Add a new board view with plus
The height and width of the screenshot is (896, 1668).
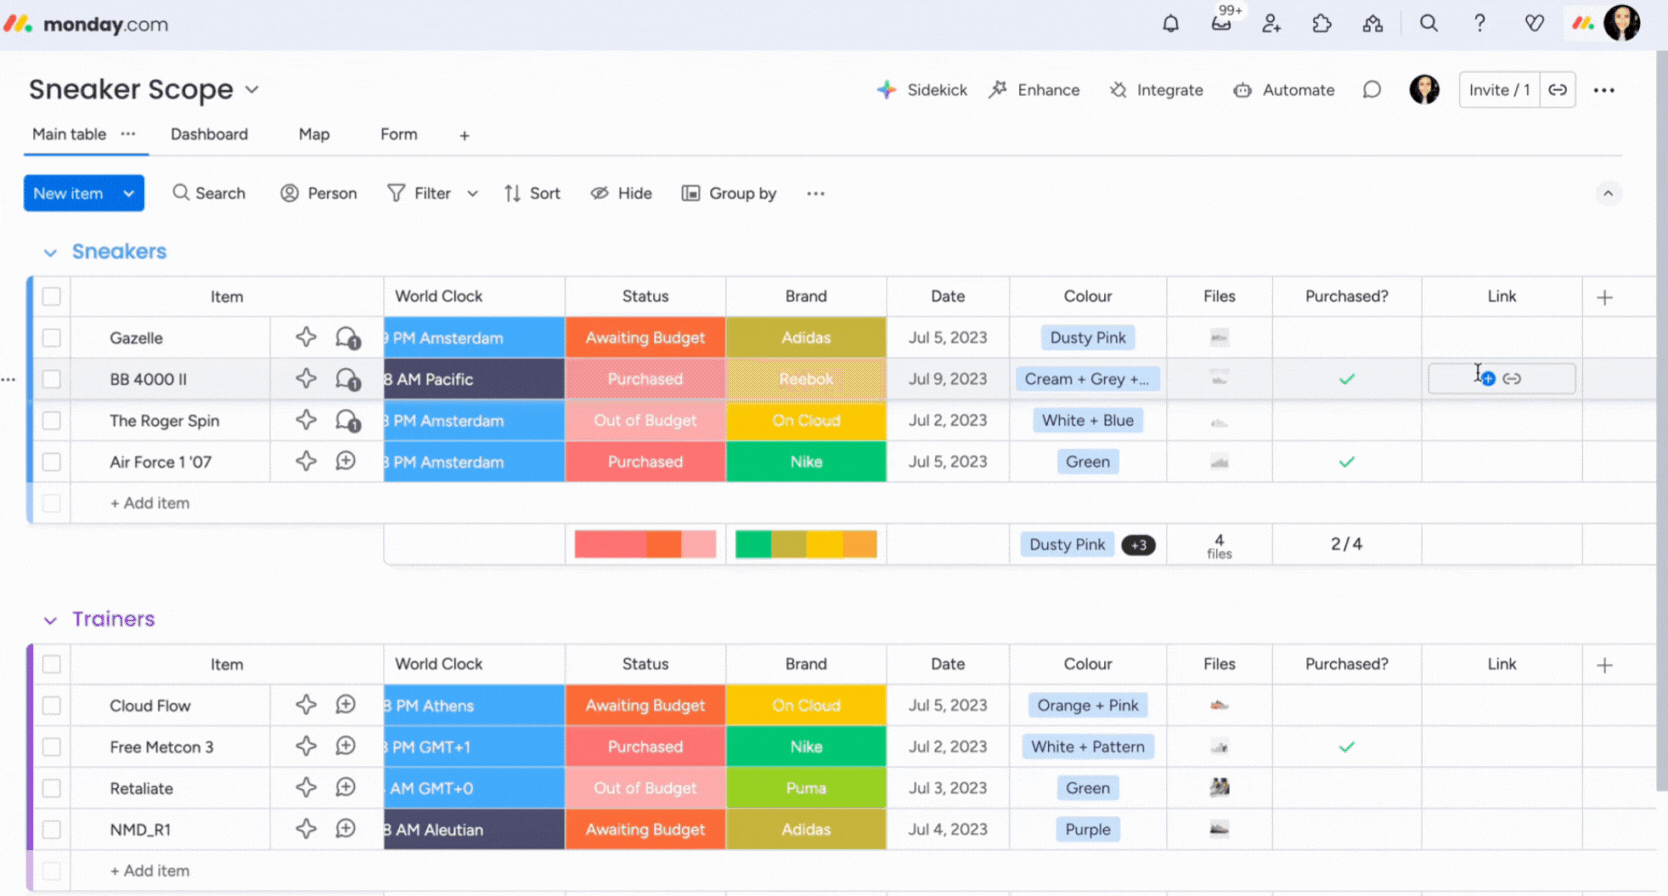(464, 135)
